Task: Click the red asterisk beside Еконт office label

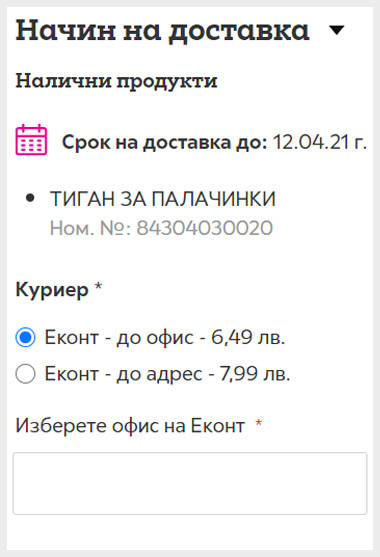Action: [x=259, y=423]
